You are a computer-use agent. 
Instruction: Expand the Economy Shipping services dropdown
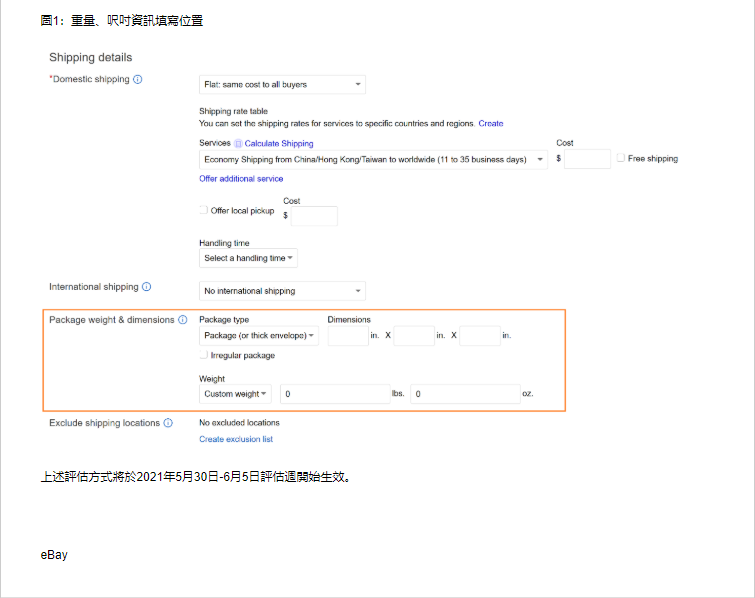click(x=373, y=159)
